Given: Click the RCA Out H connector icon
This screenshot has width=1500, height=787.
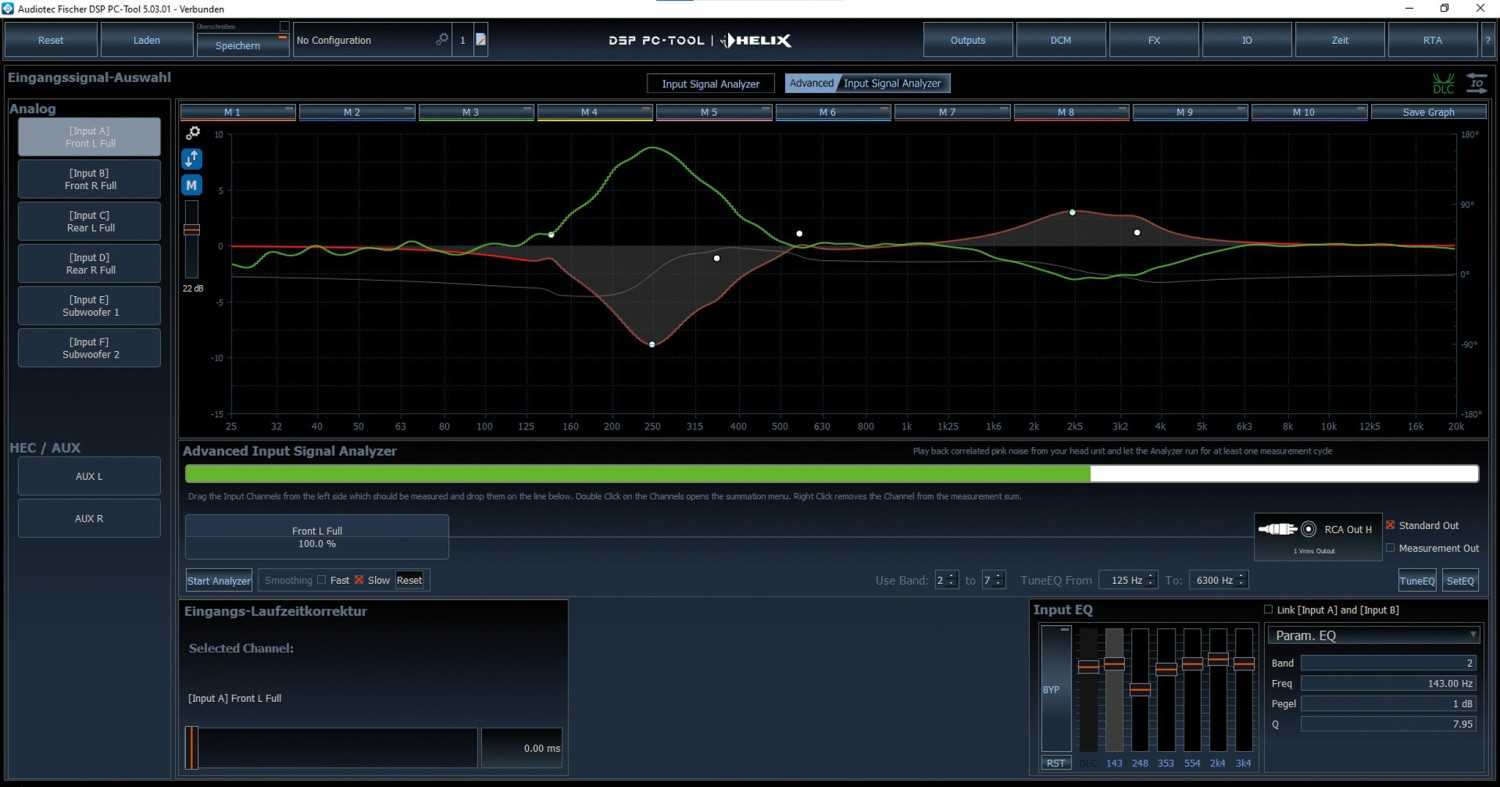Looking at the screenshot, I should click(1289, 529).
